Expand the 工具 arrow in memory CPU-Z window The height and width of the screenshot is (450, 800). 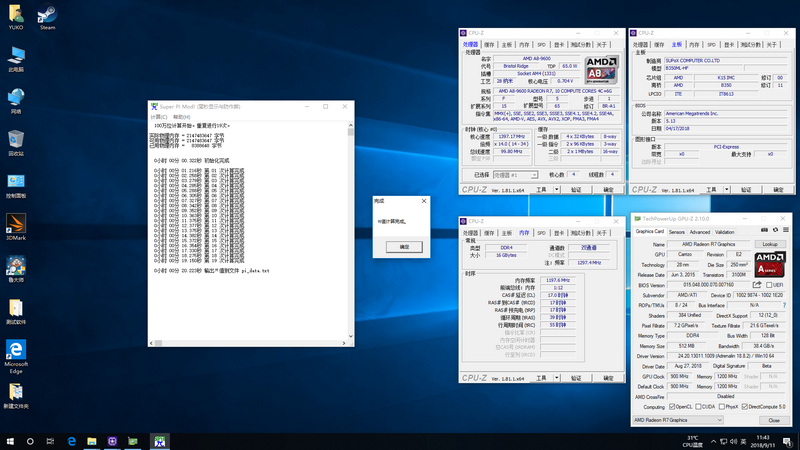557,378
